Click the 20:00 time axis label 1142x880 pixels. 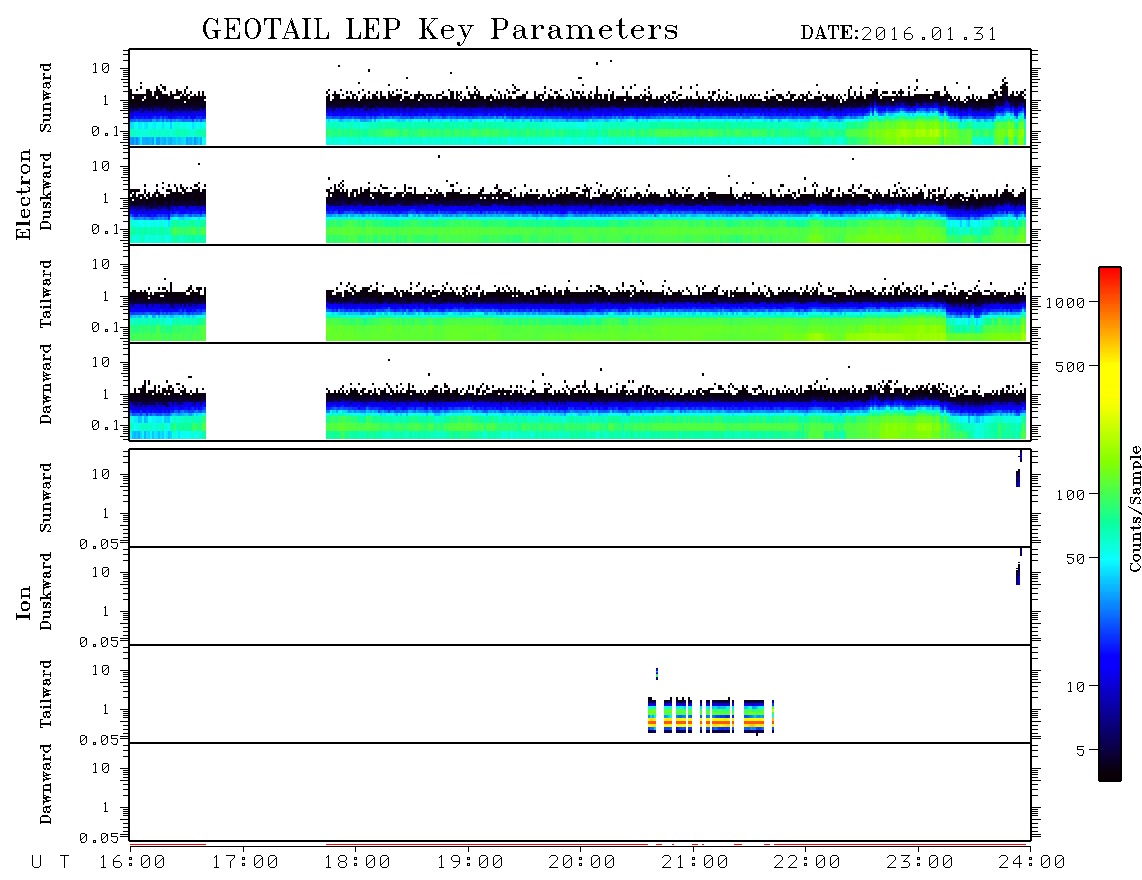coord(582,862)
